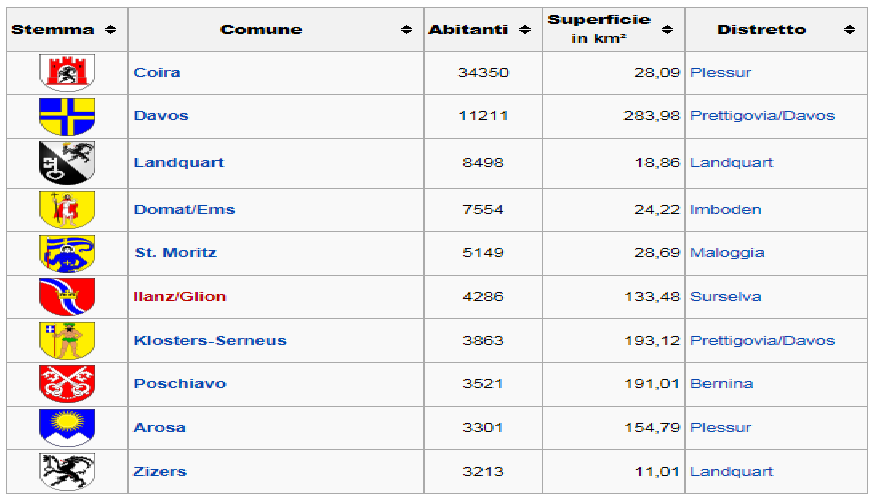Sort by Abitanti using sort arrows
The height and width of the screenshot is (501, 877).
(525, 30)
